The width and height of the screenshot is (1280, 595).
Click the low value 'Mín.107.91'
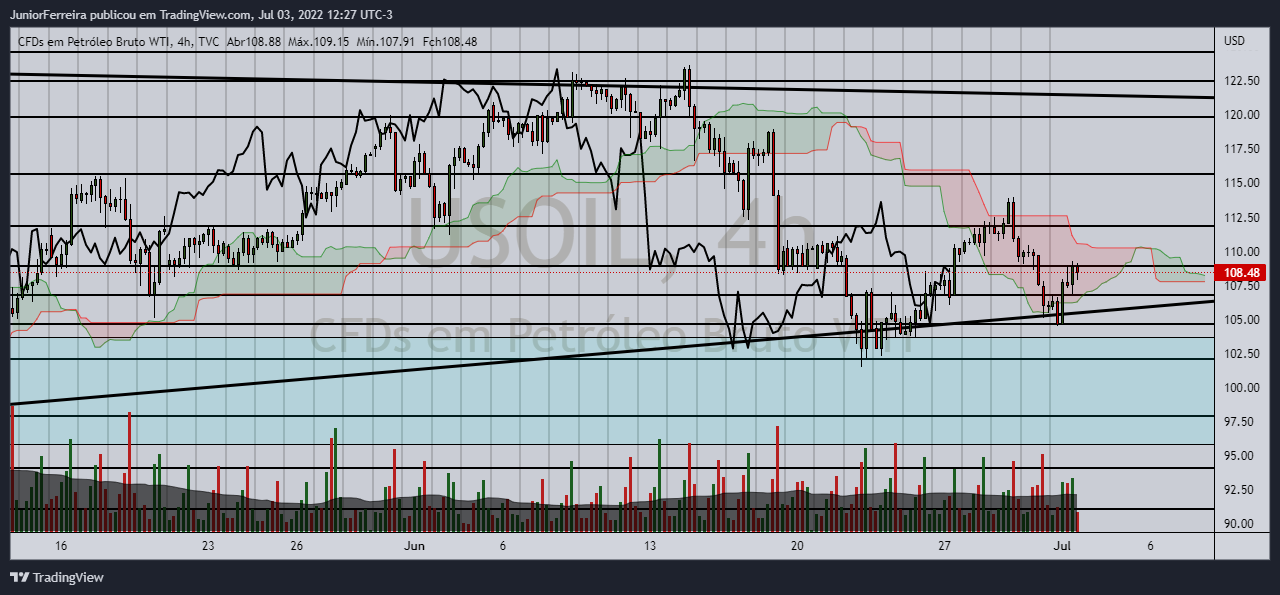click(386, 41)
